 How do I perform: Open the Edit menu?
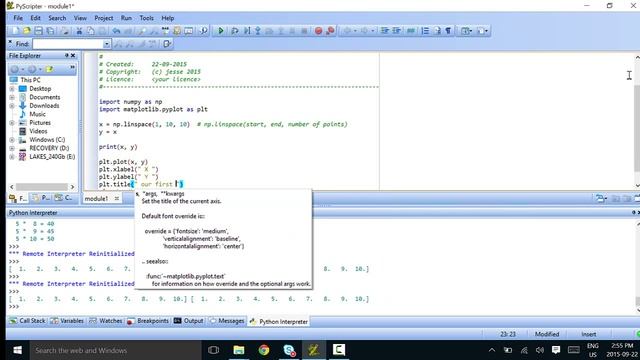(36, 18)
